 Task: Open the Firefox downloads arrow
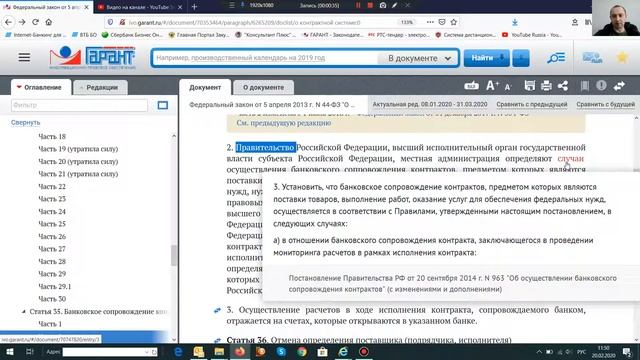pos(515,22)
